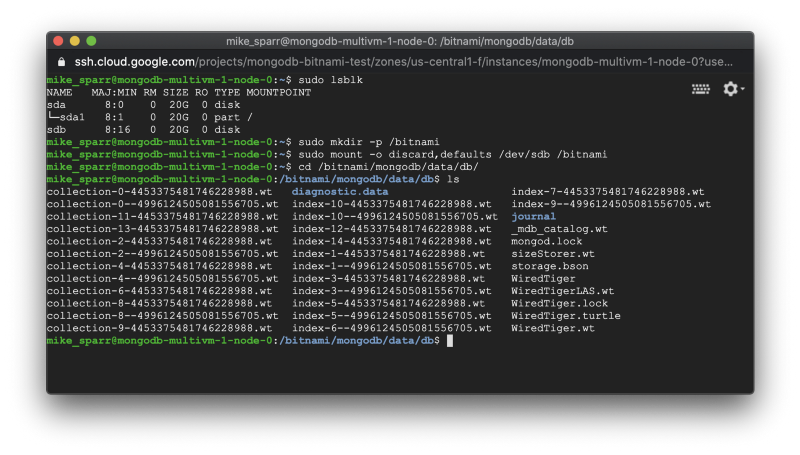Click the storage.bson file entry

(x=549, y=266)
